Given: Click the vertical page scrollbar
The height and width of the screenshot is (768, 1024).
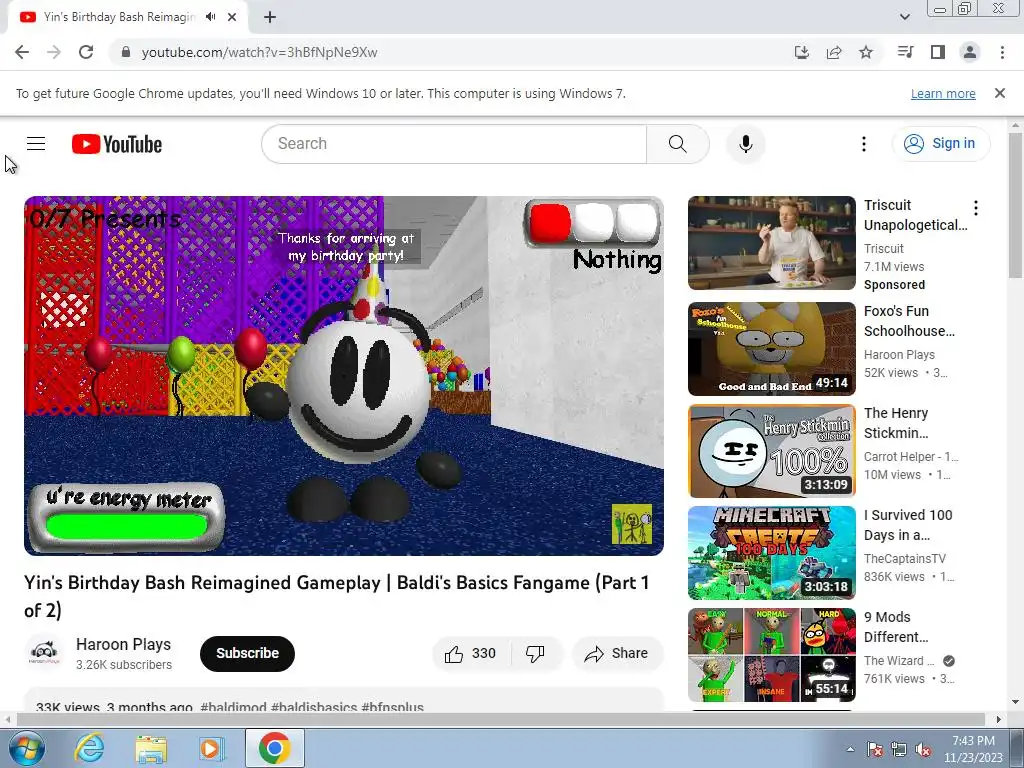Looking at the screenshot, I should click(1016, 206).
